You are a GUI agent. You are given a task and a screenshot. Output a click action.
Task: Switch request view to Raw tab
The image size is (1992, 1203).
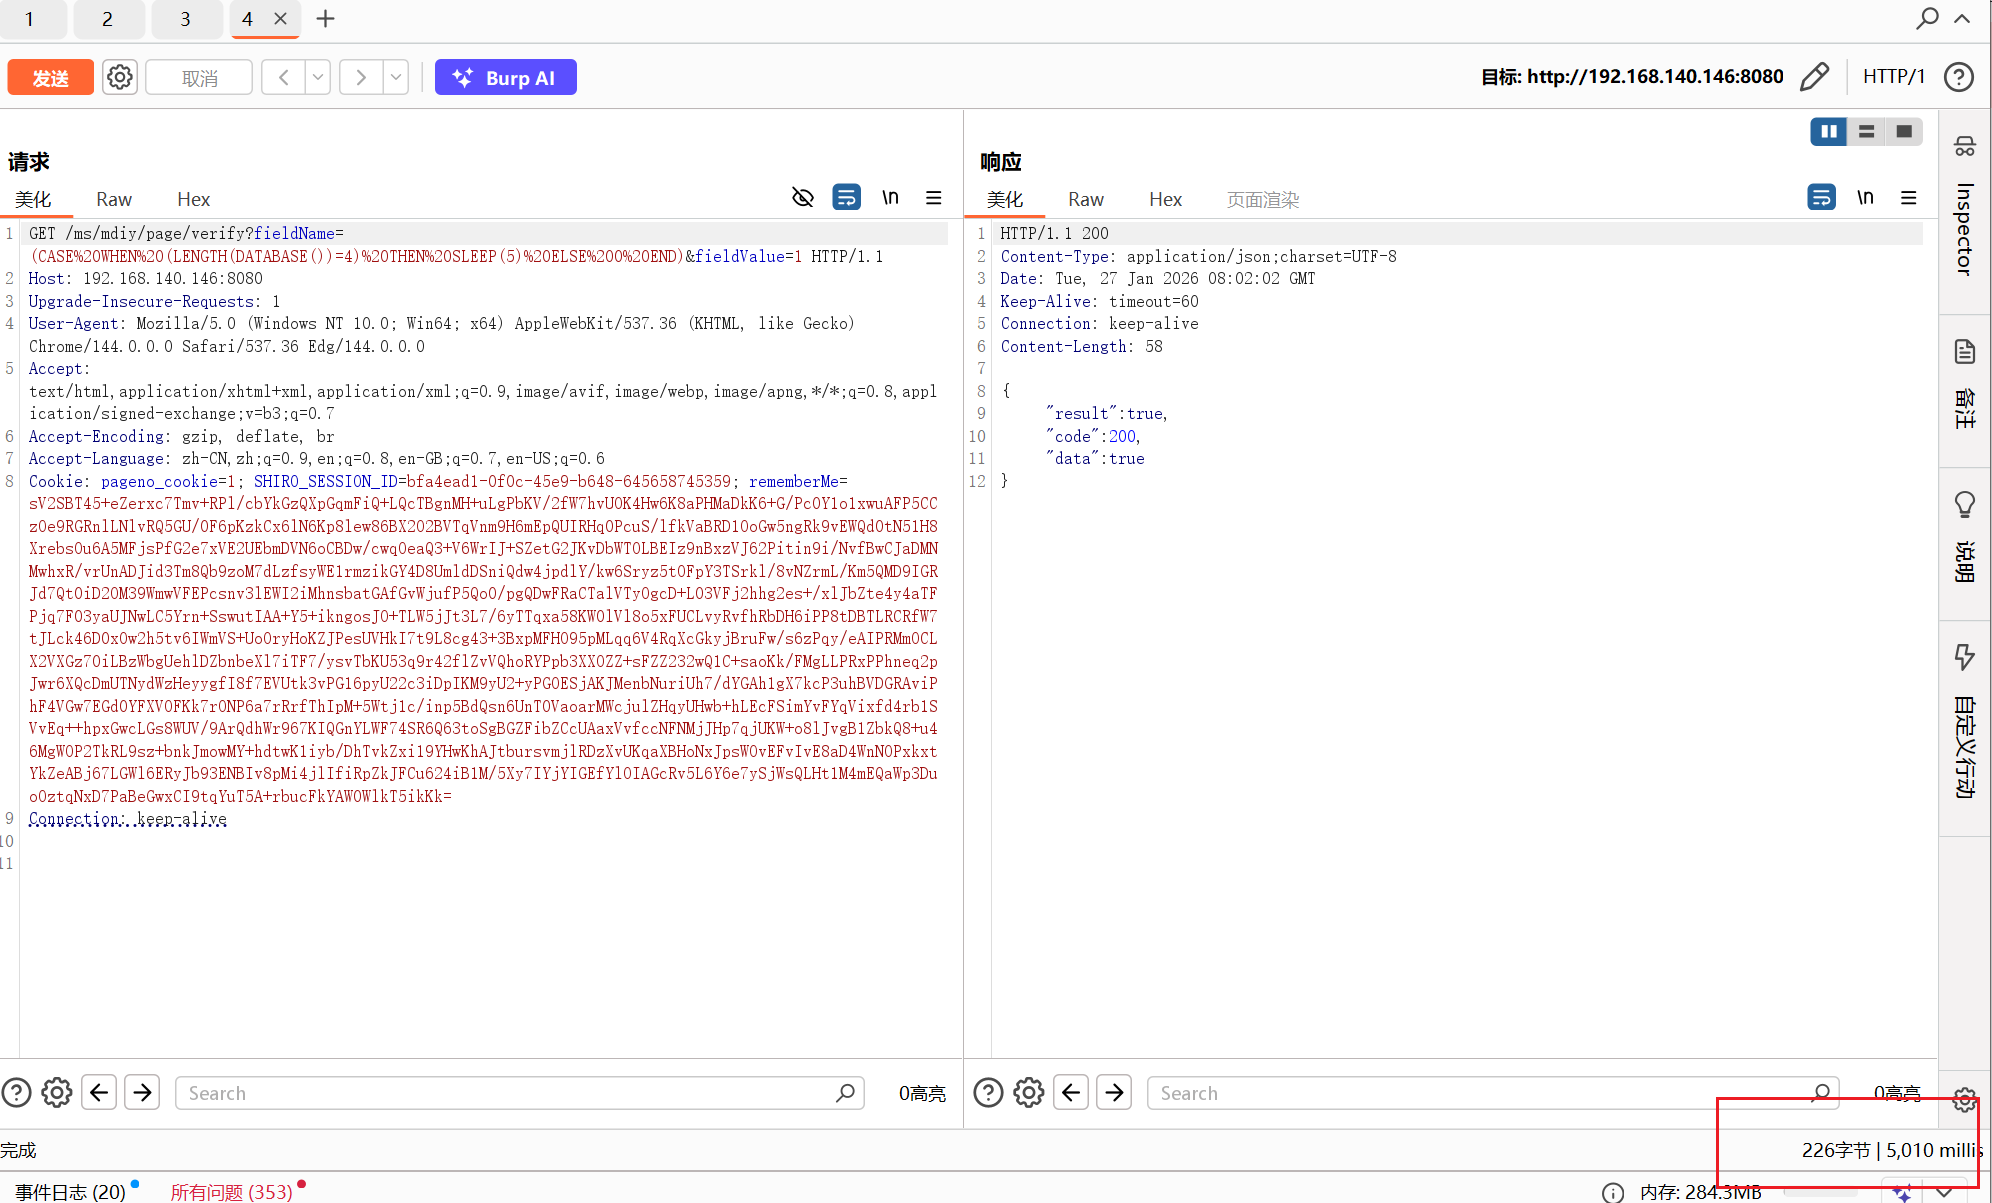[114, 199]
